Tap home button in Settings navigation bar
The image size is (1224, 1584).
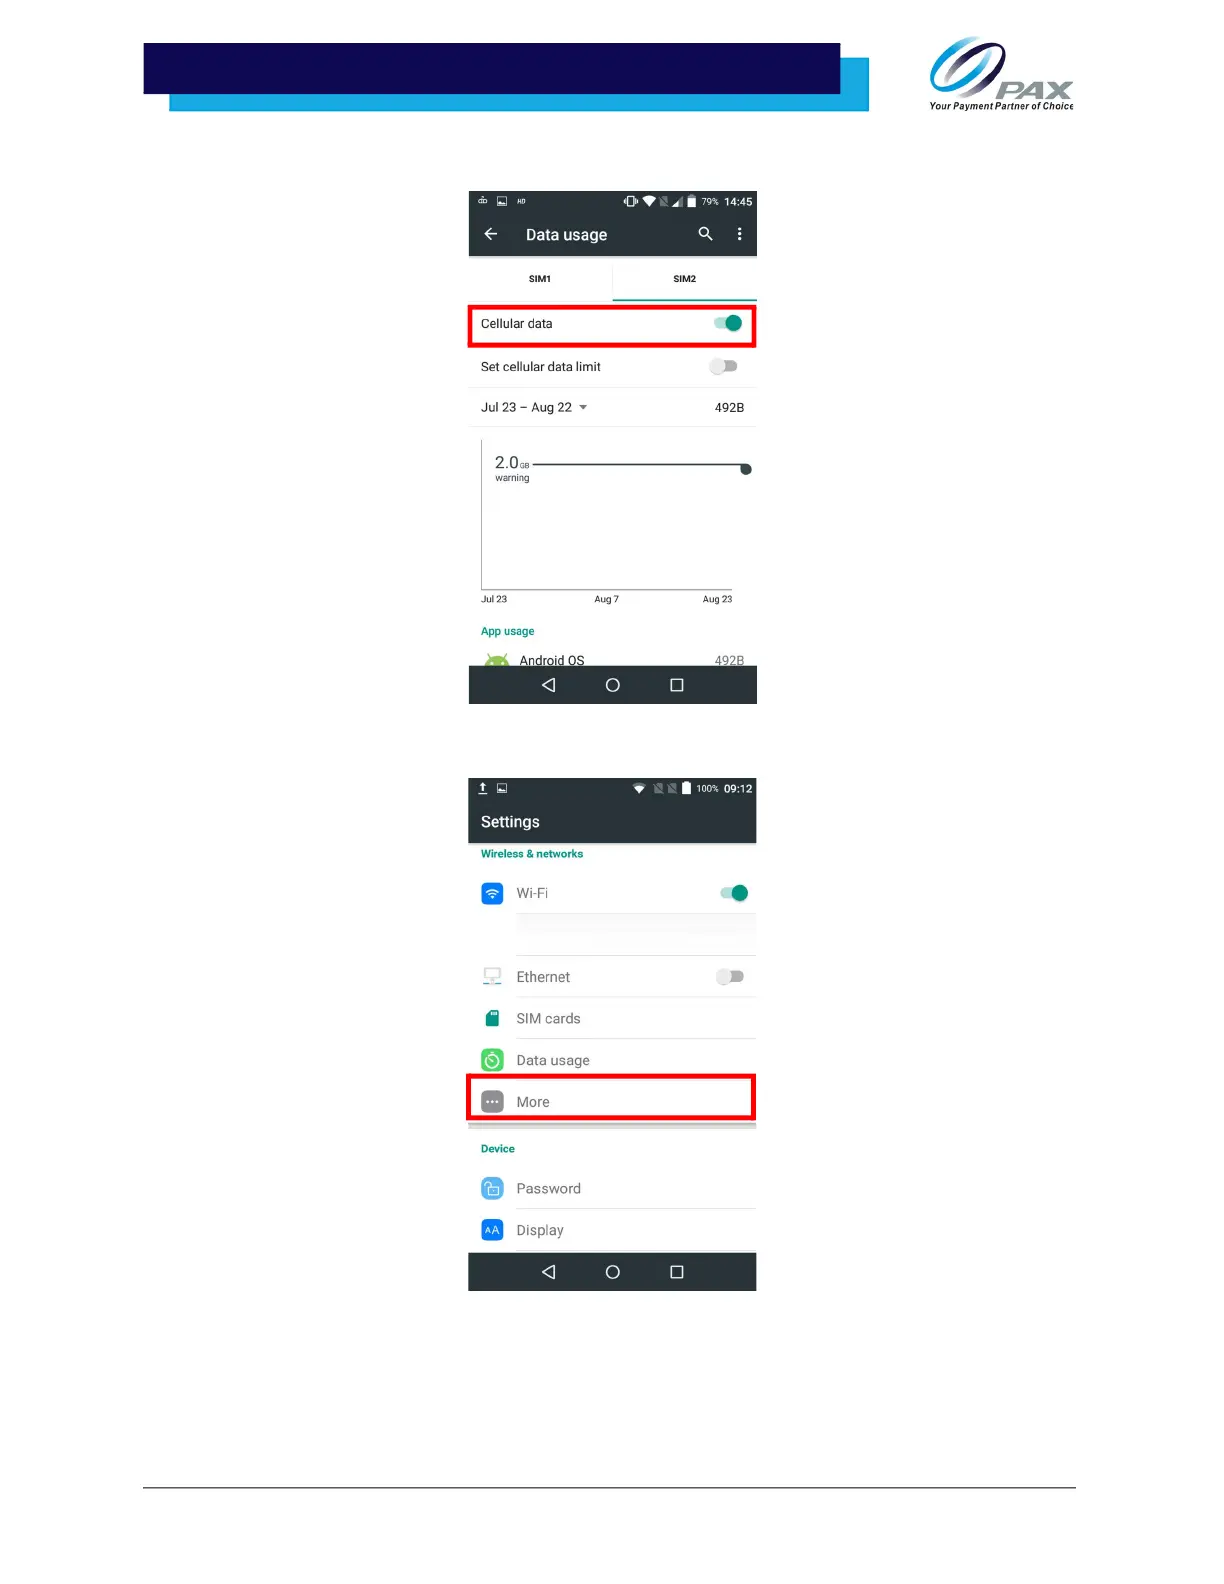(613, 1272)
